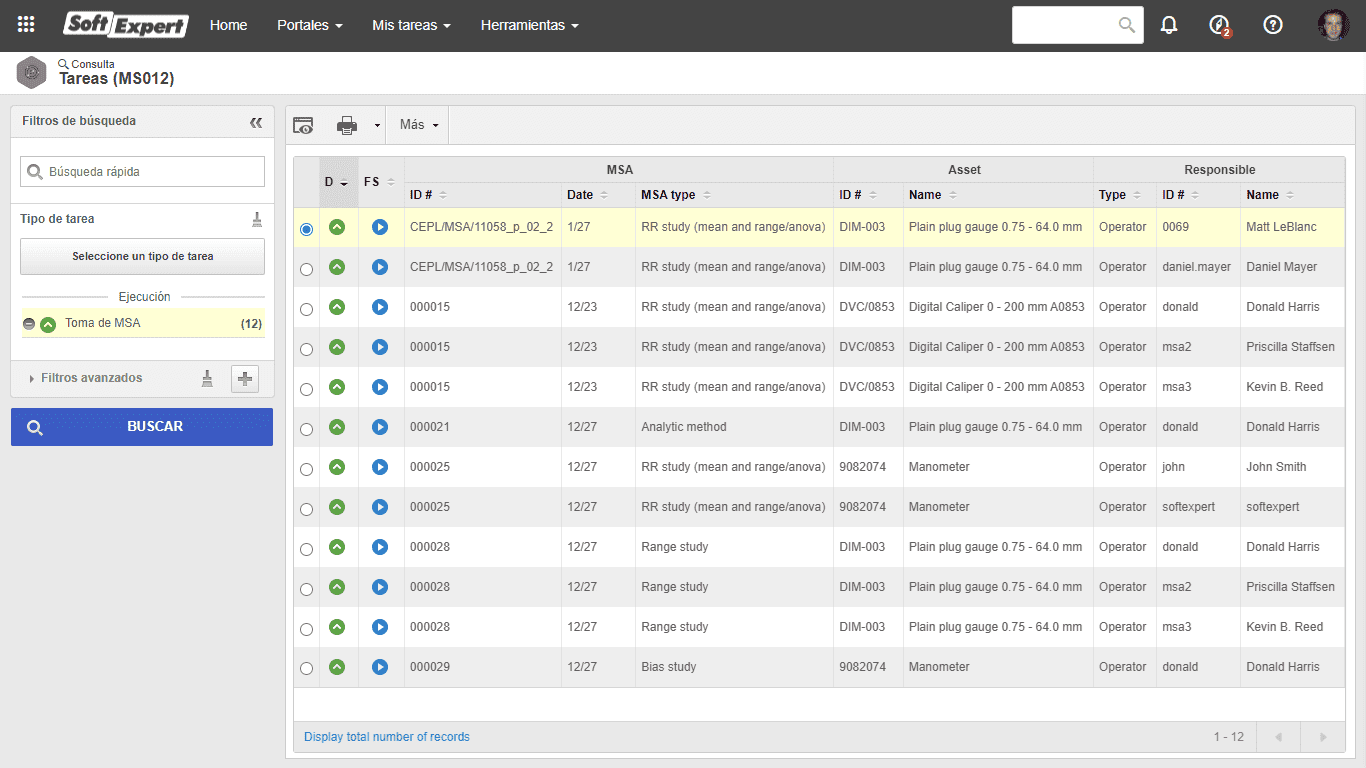The height and width of the screenshot is (768, 1366).
Task: Click Display total number of records link
Action: pos(387,737)
